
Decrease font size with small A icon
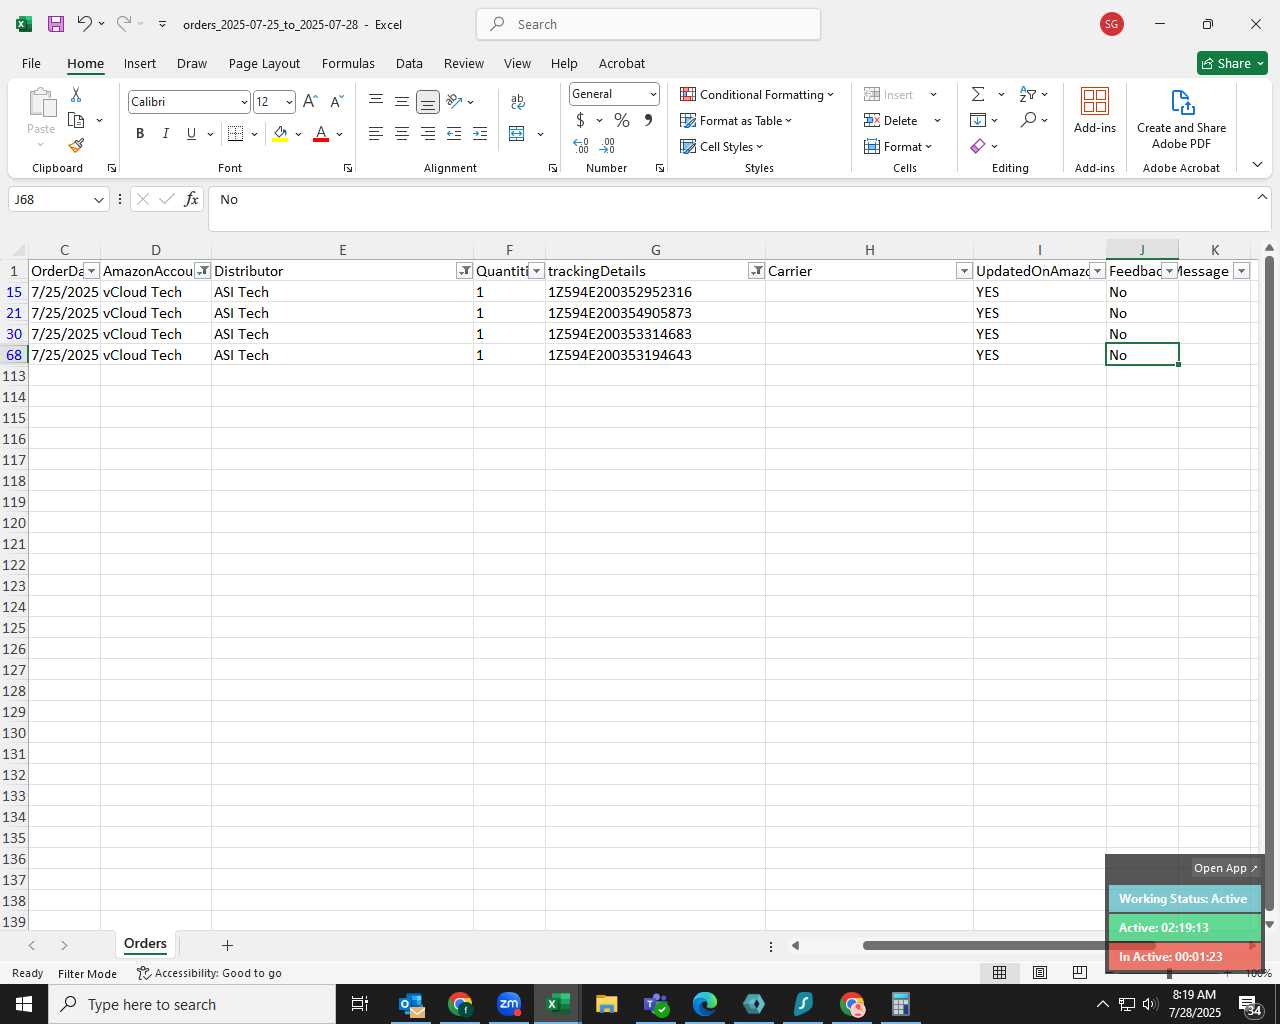tap(336, 101)
